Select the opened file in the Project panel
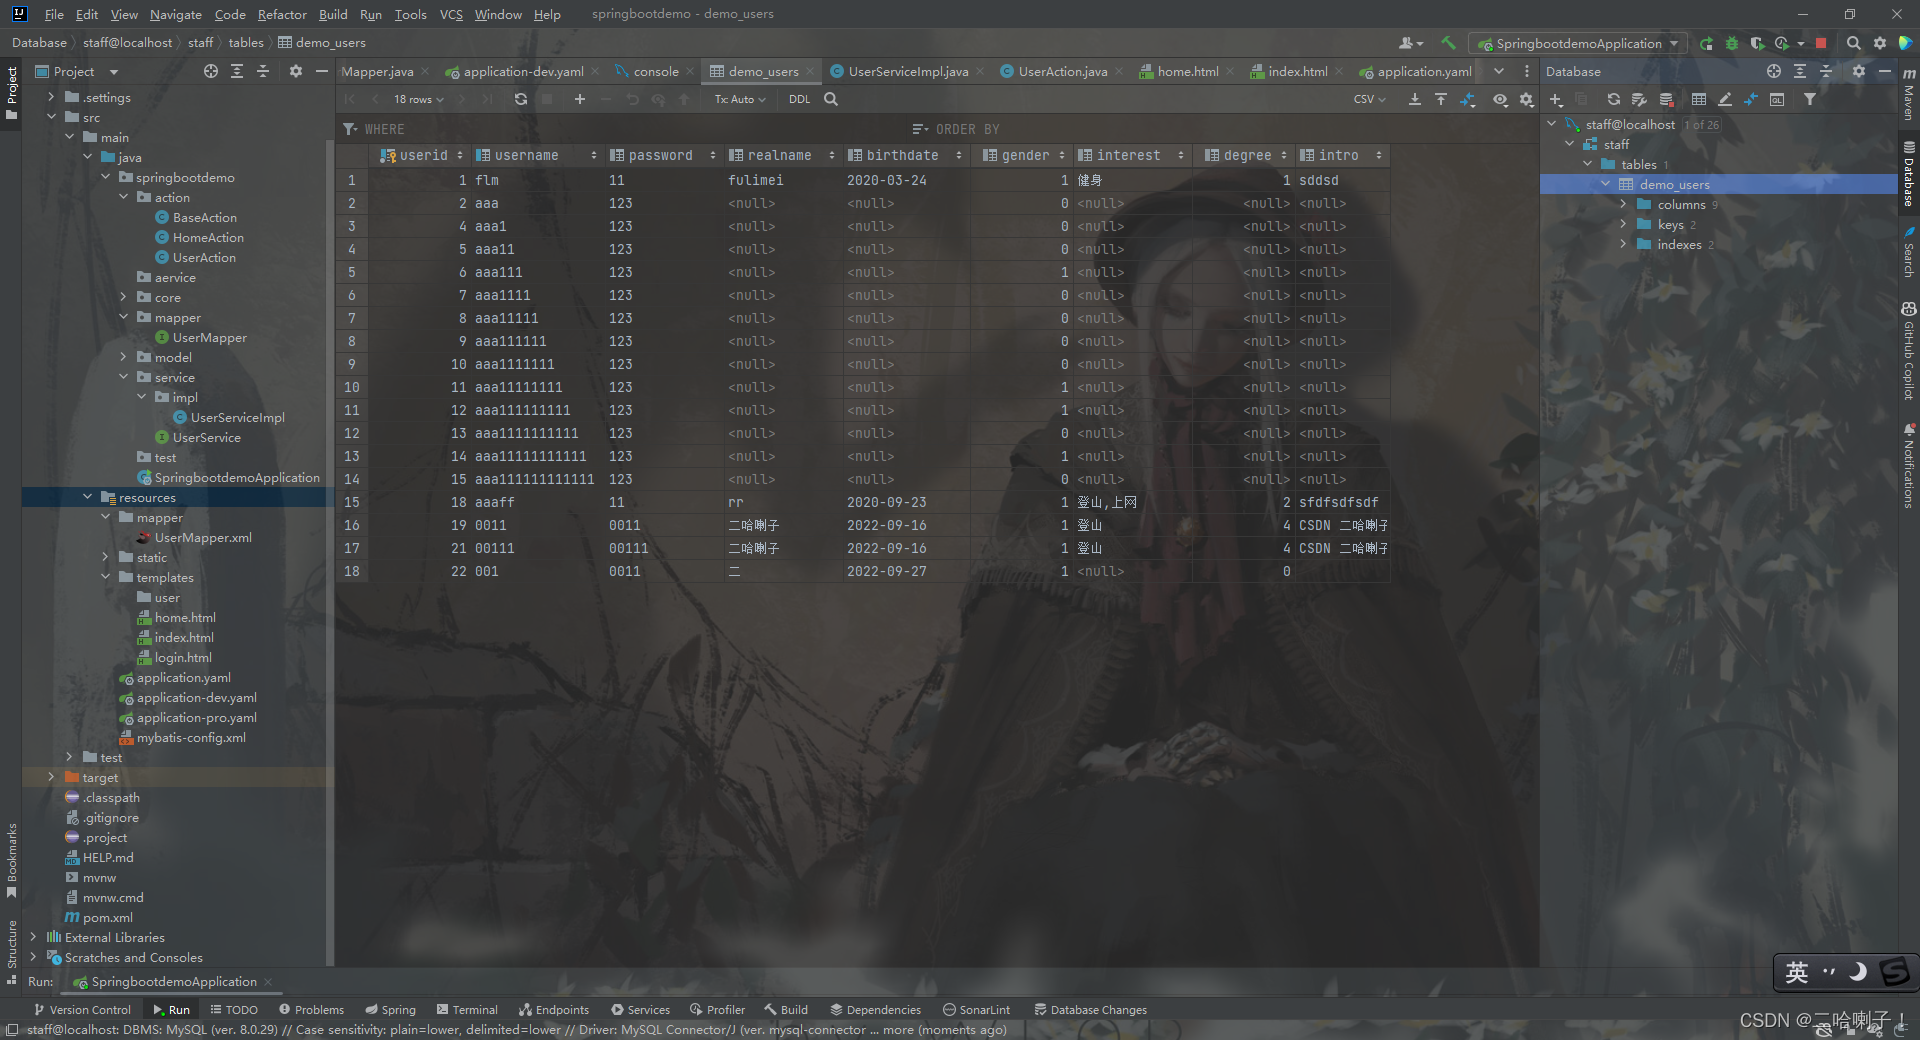 click(210, 71)
